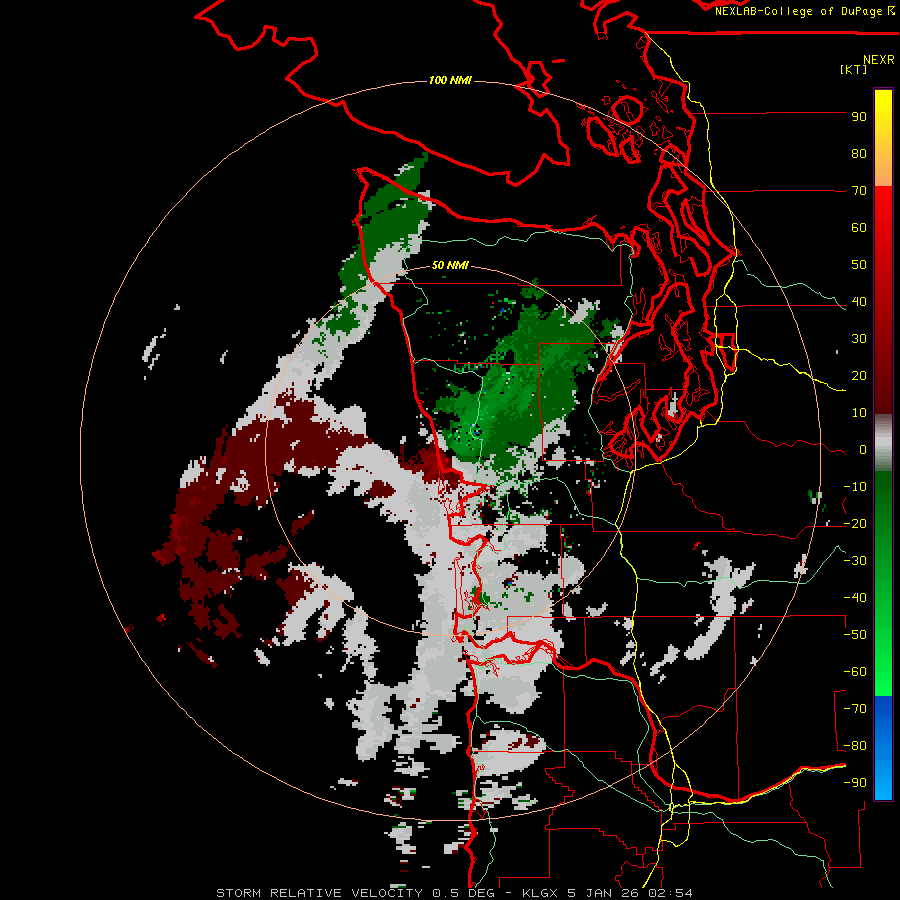This screenshot has height=900, width=900.
Task: Click the 90 value on velocity legend
Action: click(859, 117)
